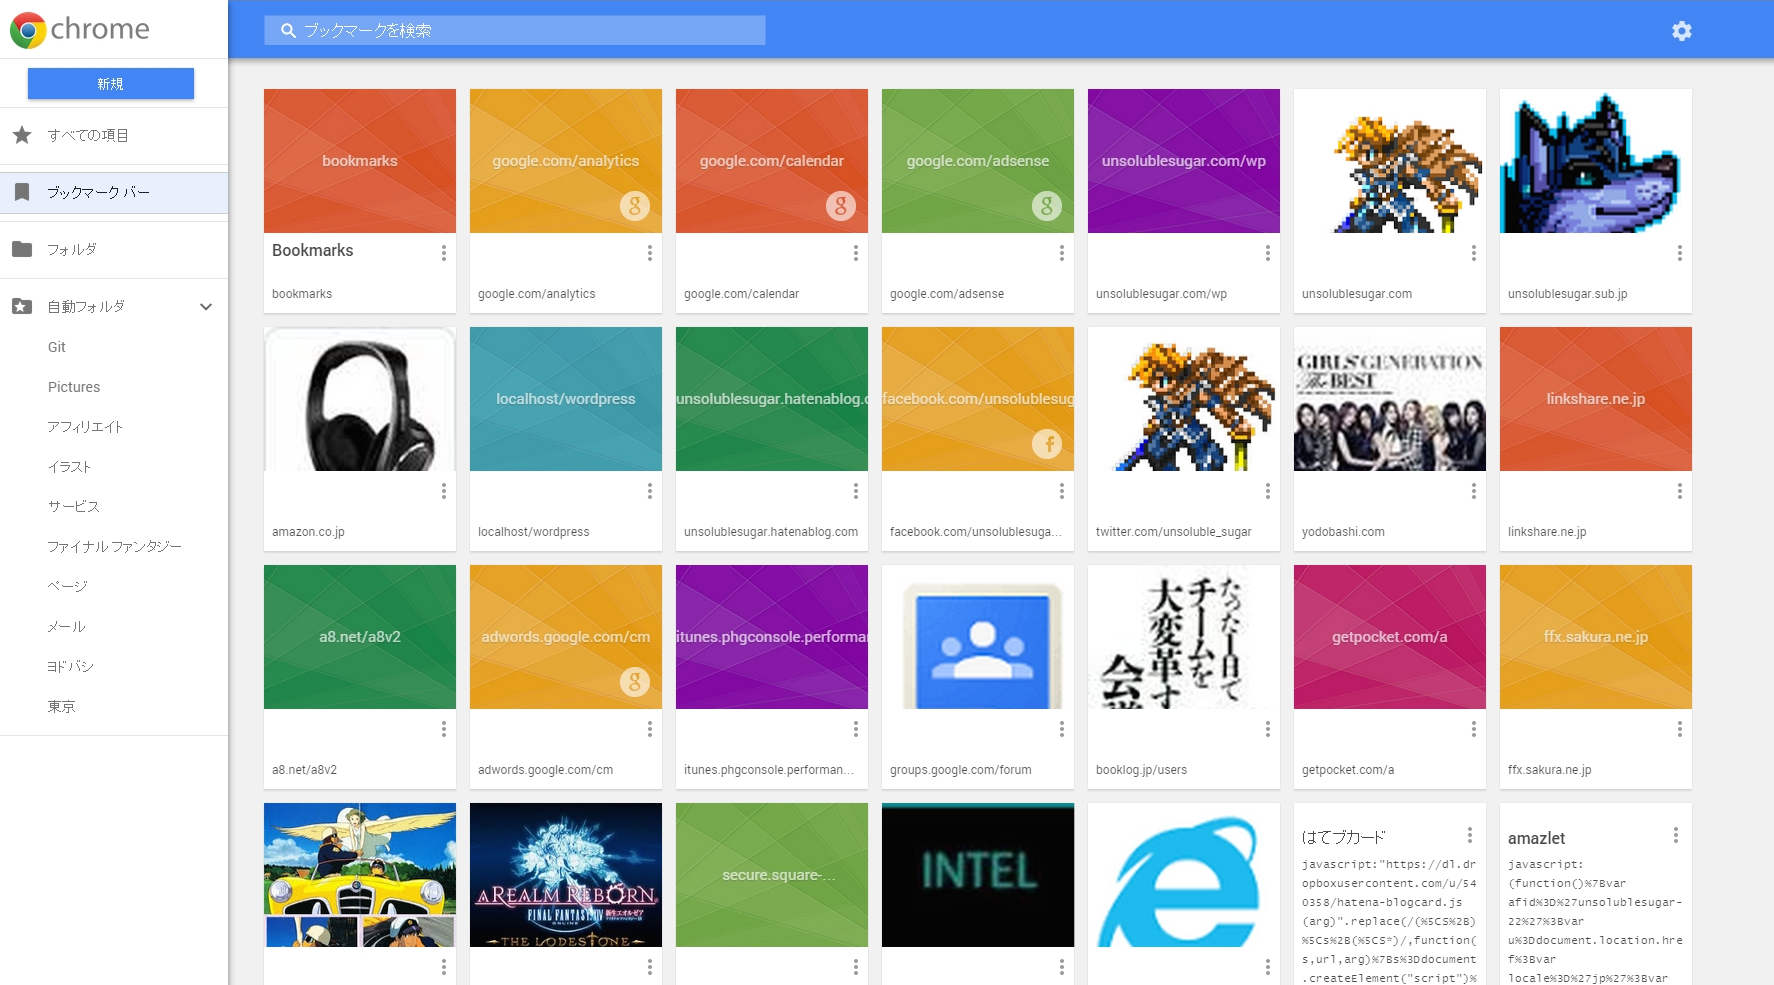Click the Chrome logo icon
This screenshot has width=1774, height=985.
pos(28,30)
